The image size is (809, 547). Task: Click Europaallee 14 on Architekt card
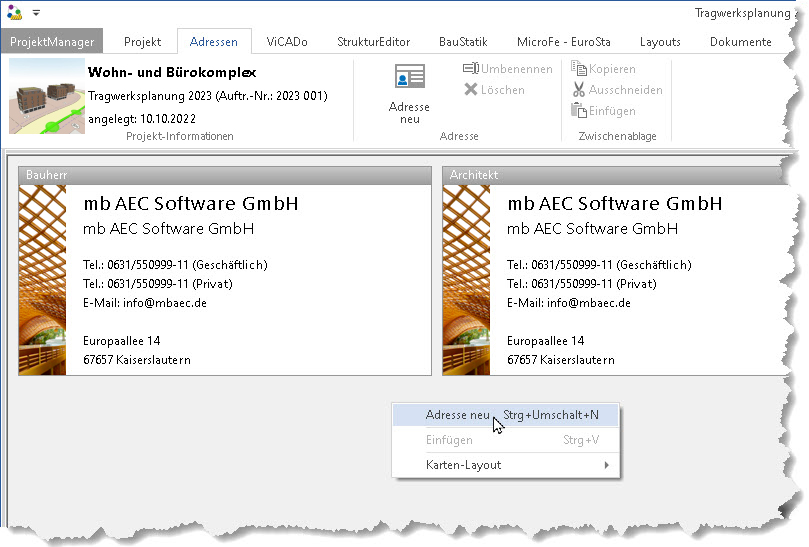546,341
